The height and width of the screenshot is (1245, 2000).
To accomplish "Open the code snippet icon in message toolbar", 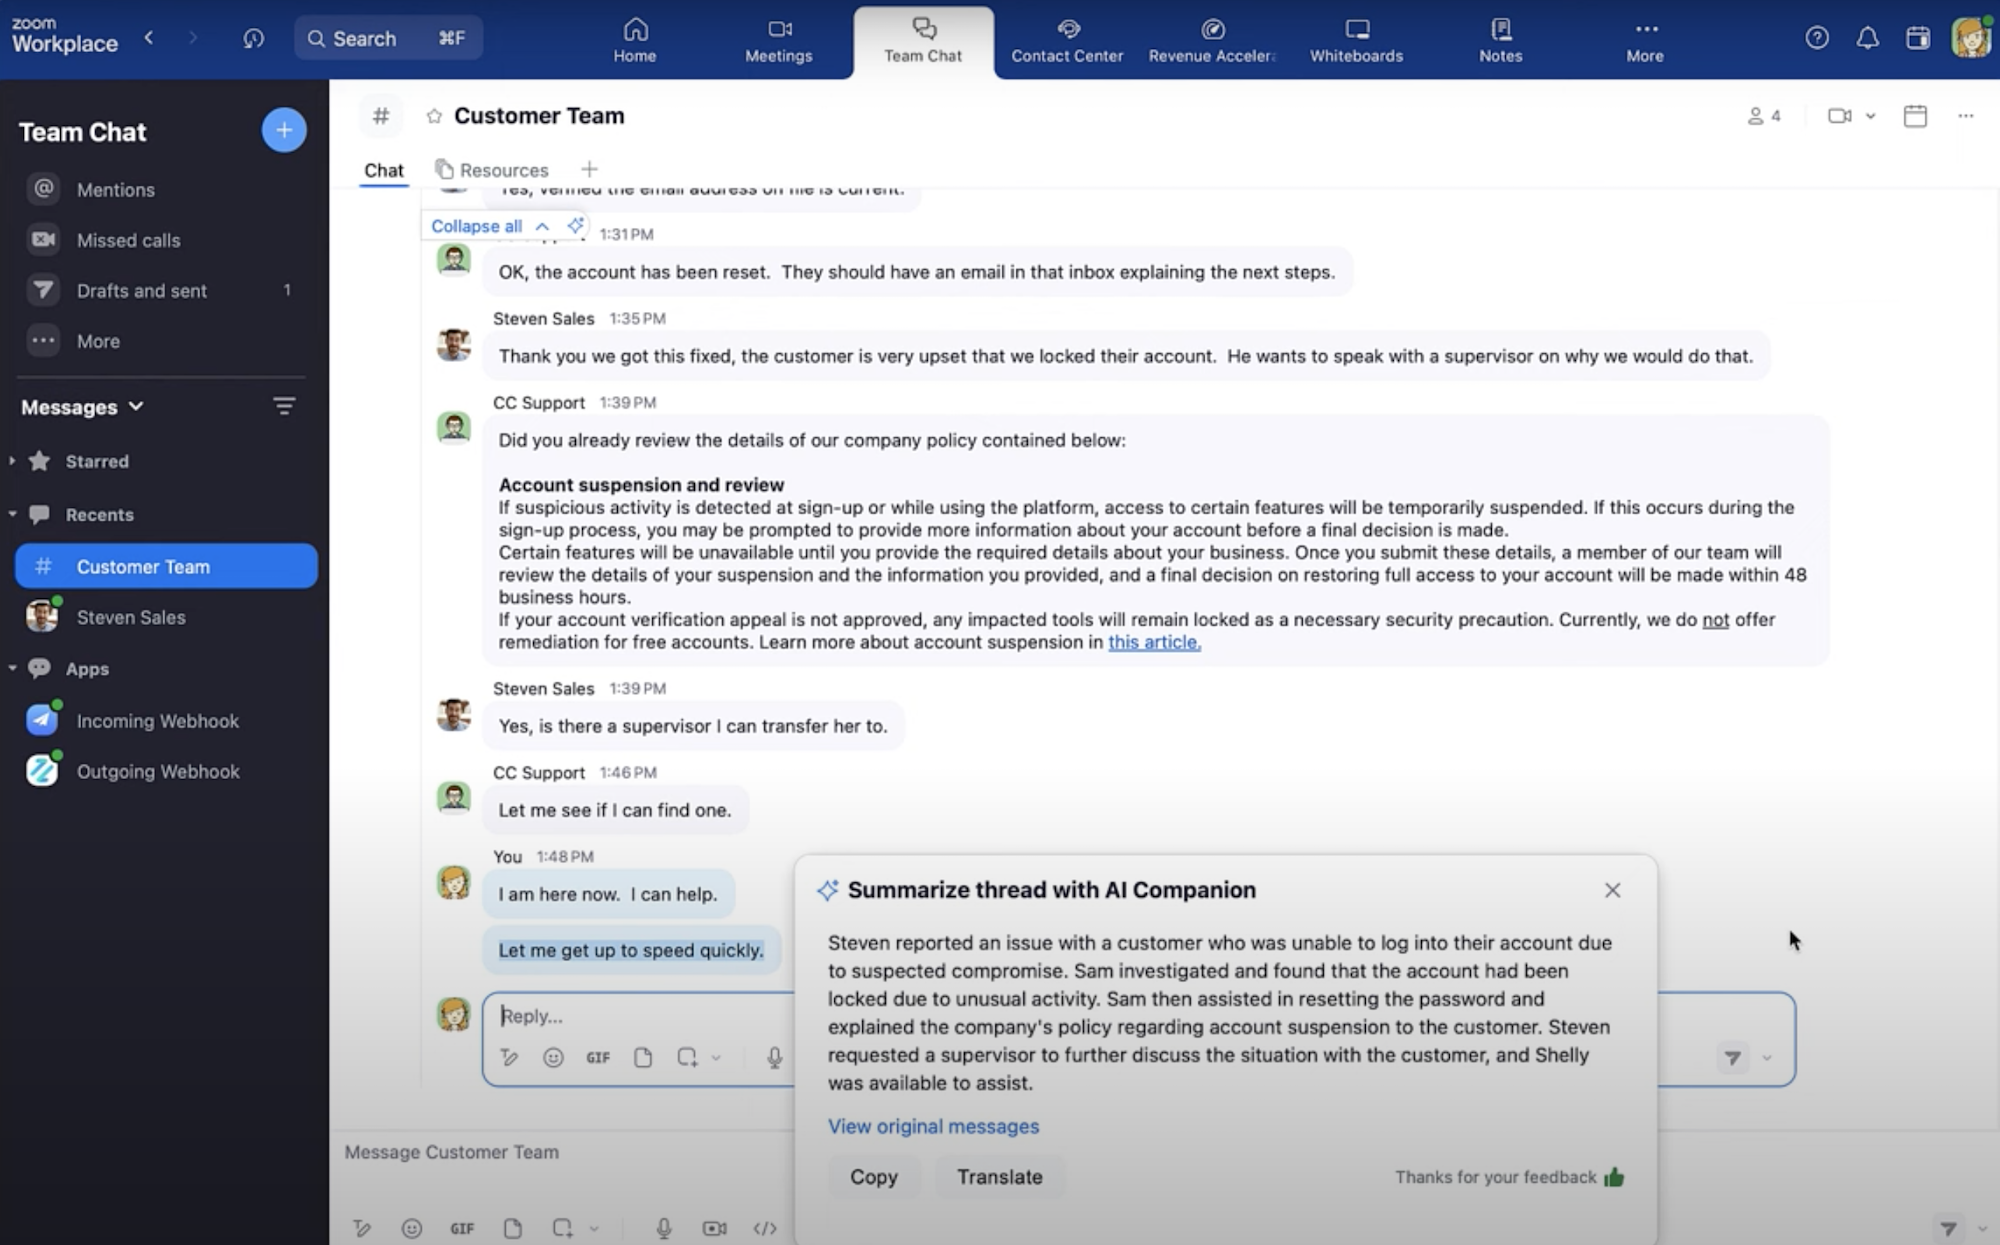I will (x=765, y=1228).
